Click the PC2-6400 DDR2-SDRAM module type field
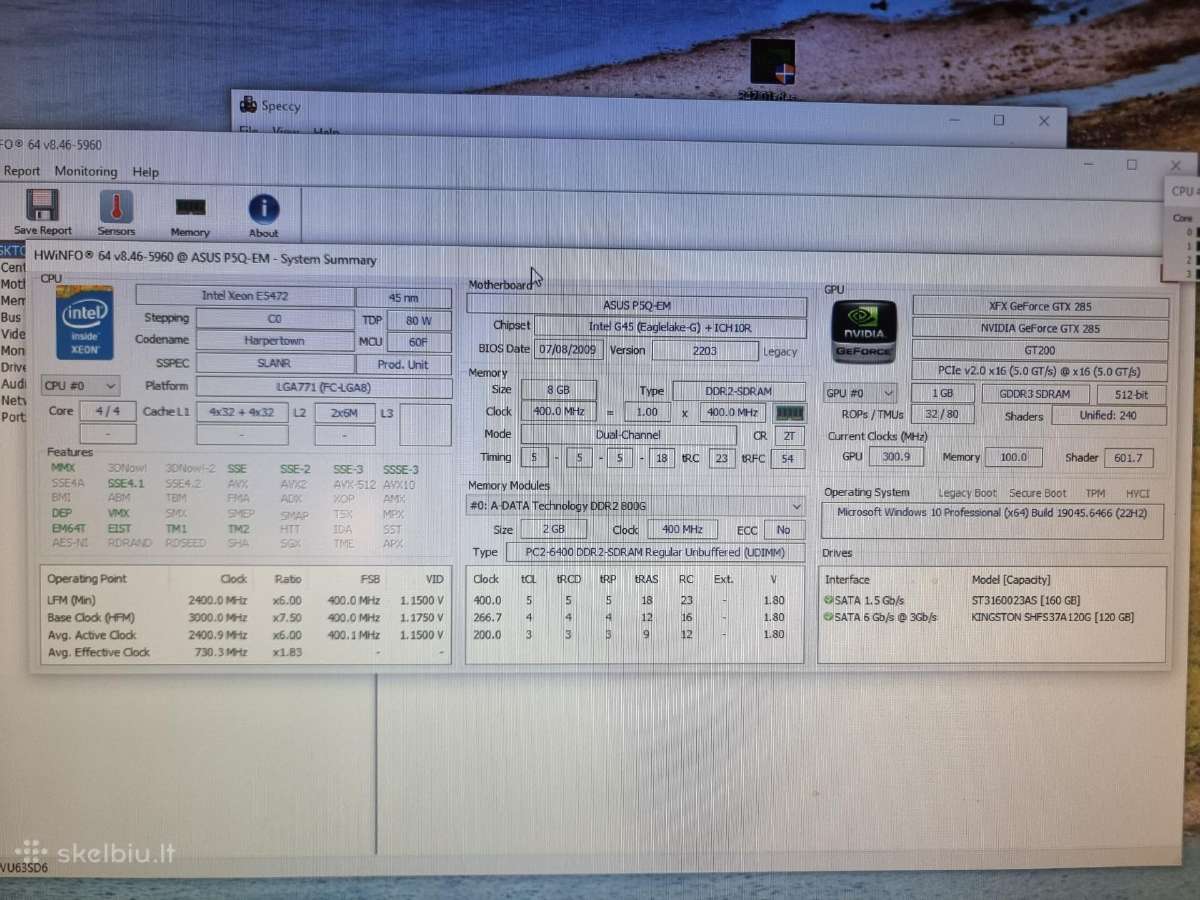Viewport: 1200px width, 900px height. pos(655,553)
